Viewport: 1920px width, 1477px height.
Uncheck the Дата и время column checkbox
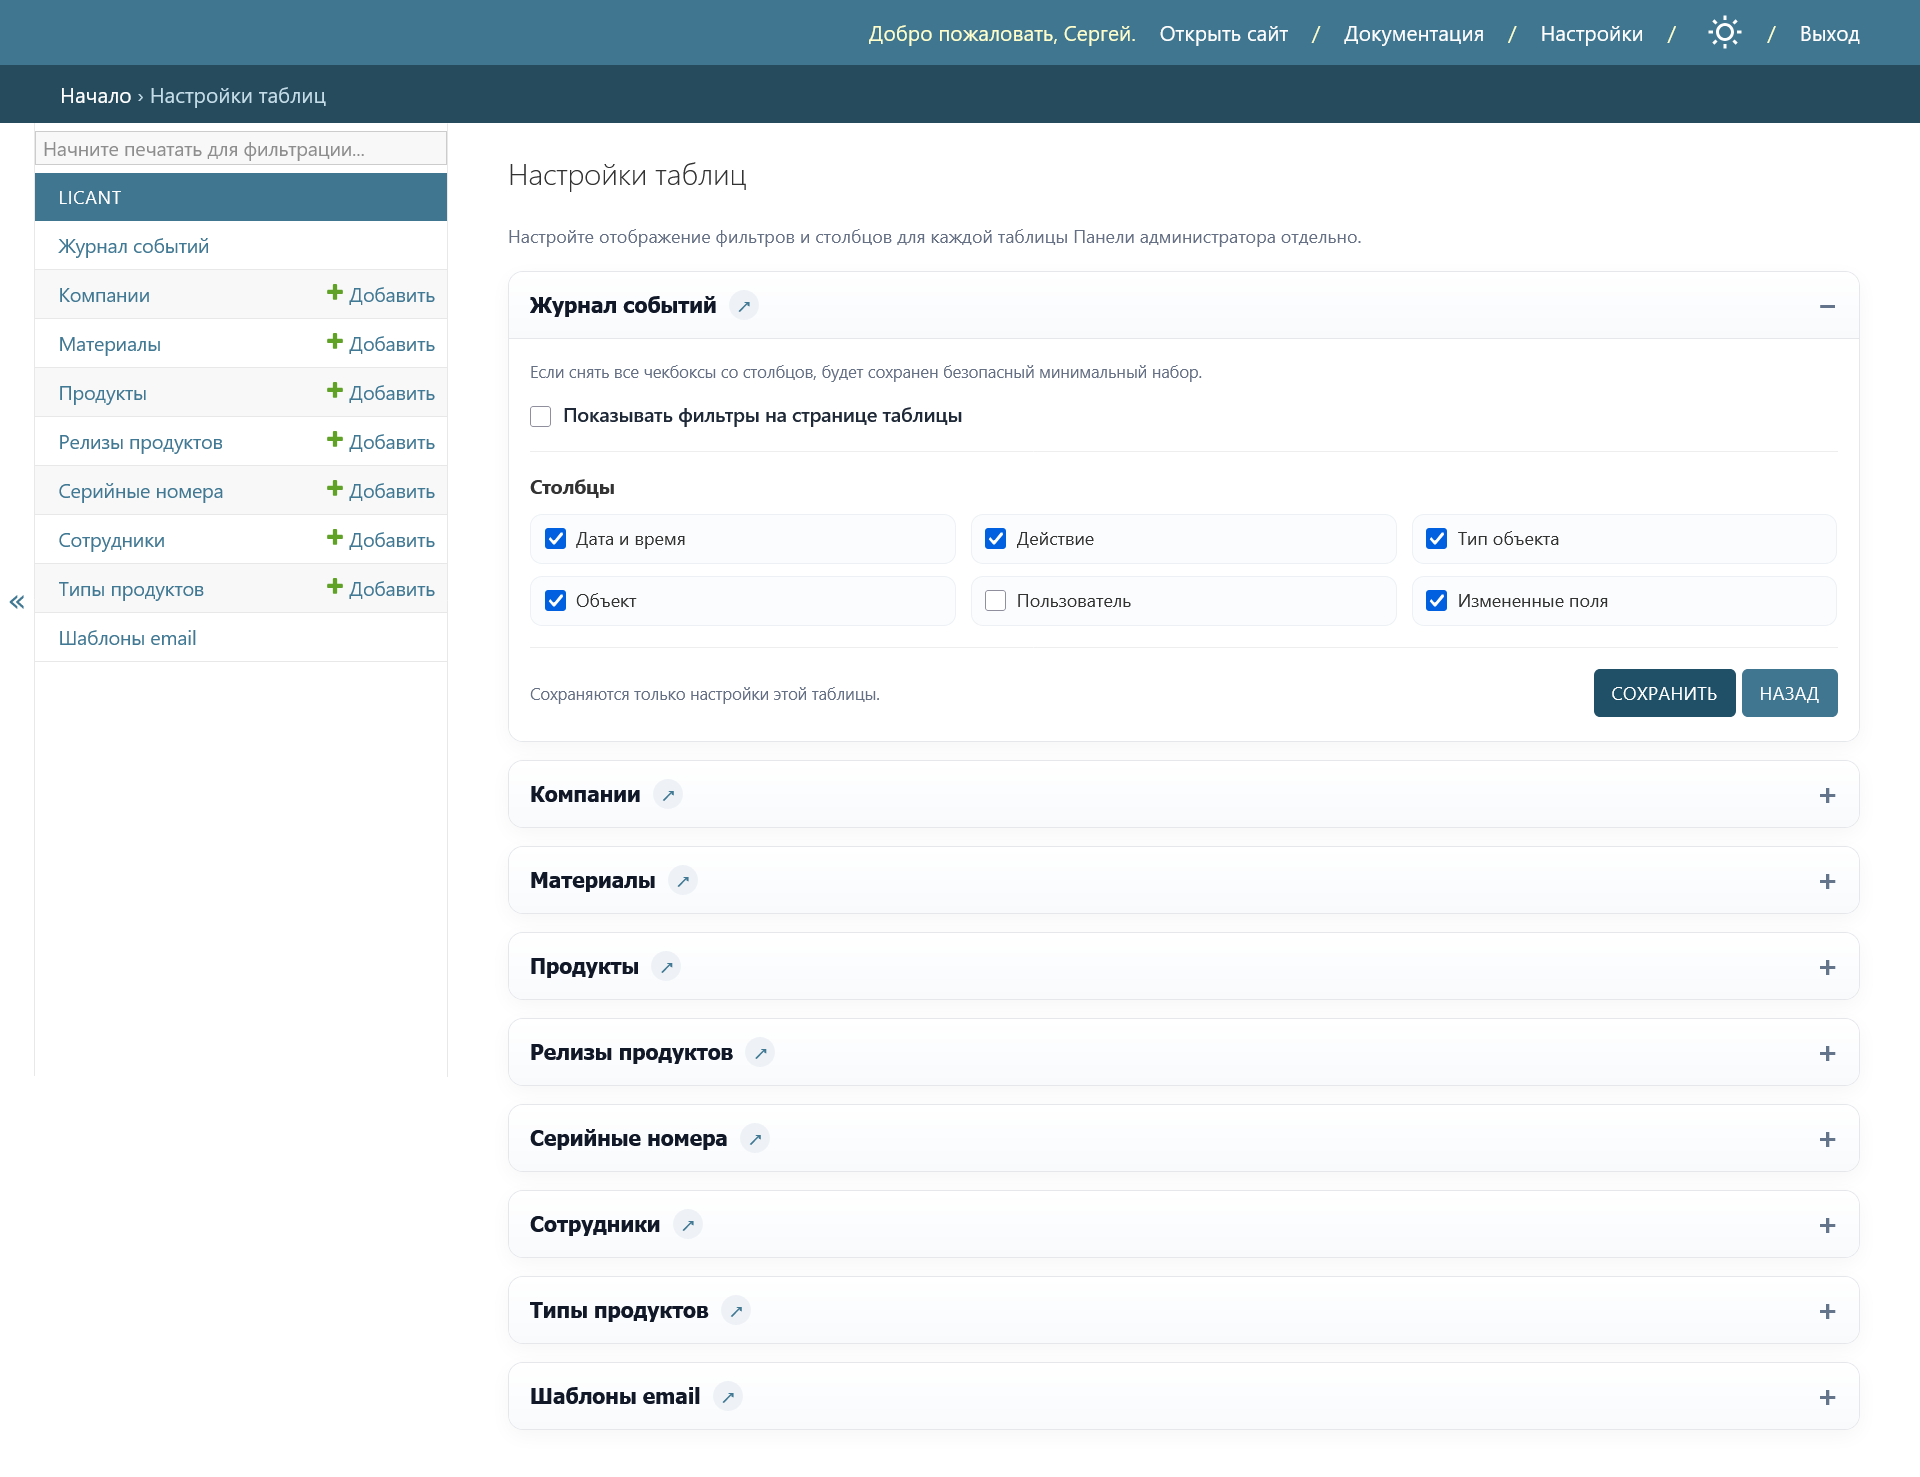click(x=555, y=538)
